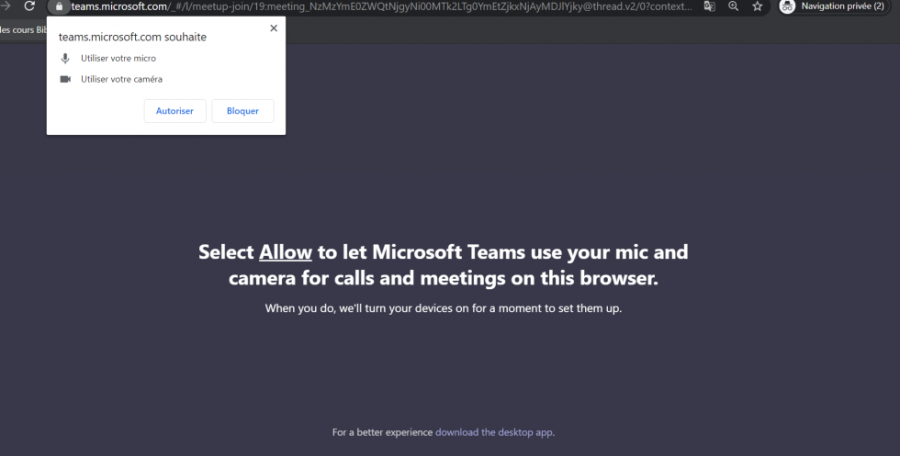
Task: Open the download the desktop app link
Action: coord(494,432)
